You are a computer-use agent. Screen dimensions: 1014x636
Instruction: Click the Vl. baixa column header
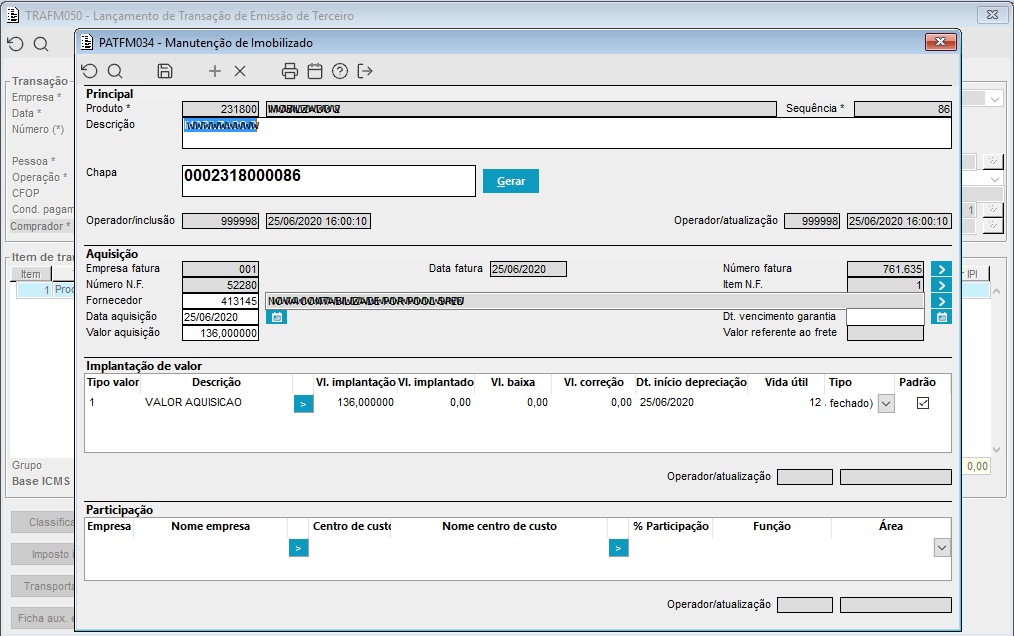(x=513, y=382)
